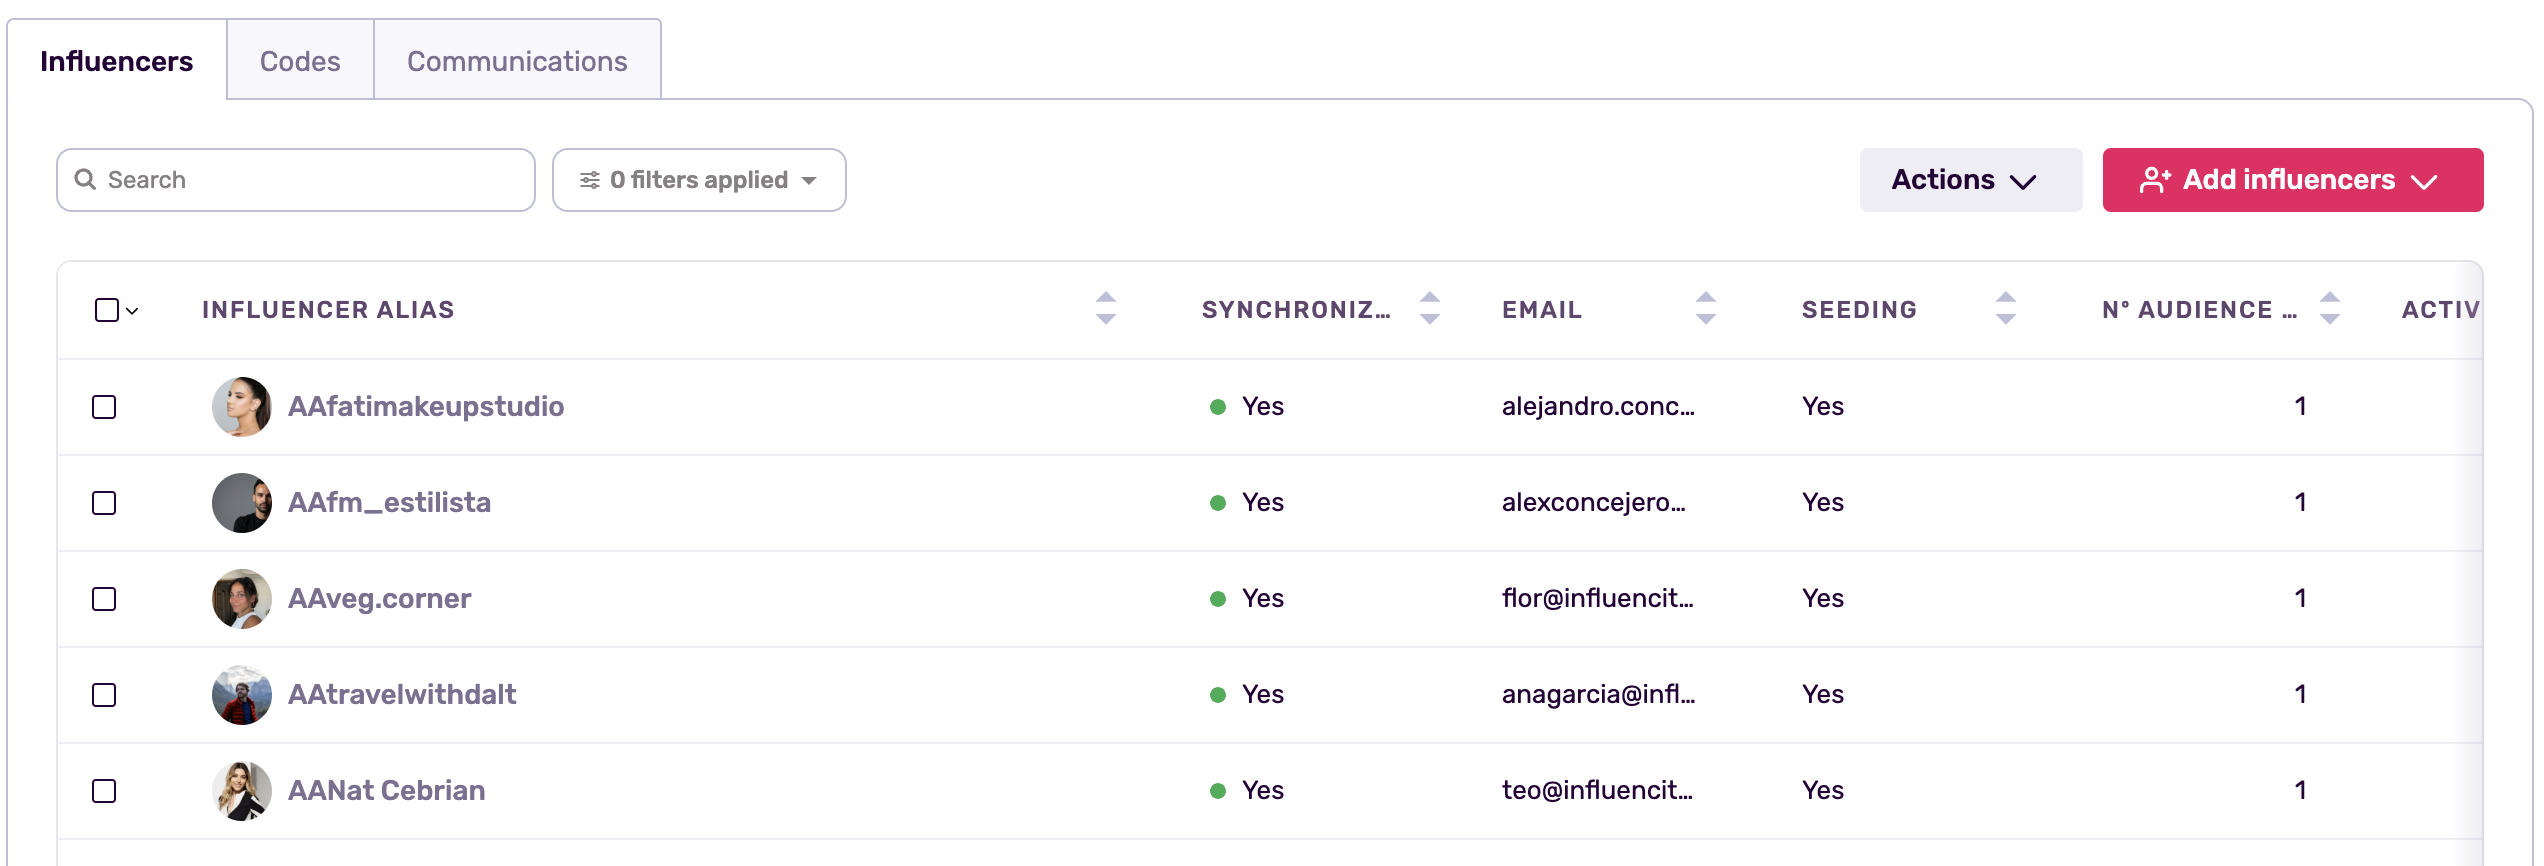2544x866 pixels.
Task: Select the AAveg.corner row checkbox
Action: pos(104,599)
